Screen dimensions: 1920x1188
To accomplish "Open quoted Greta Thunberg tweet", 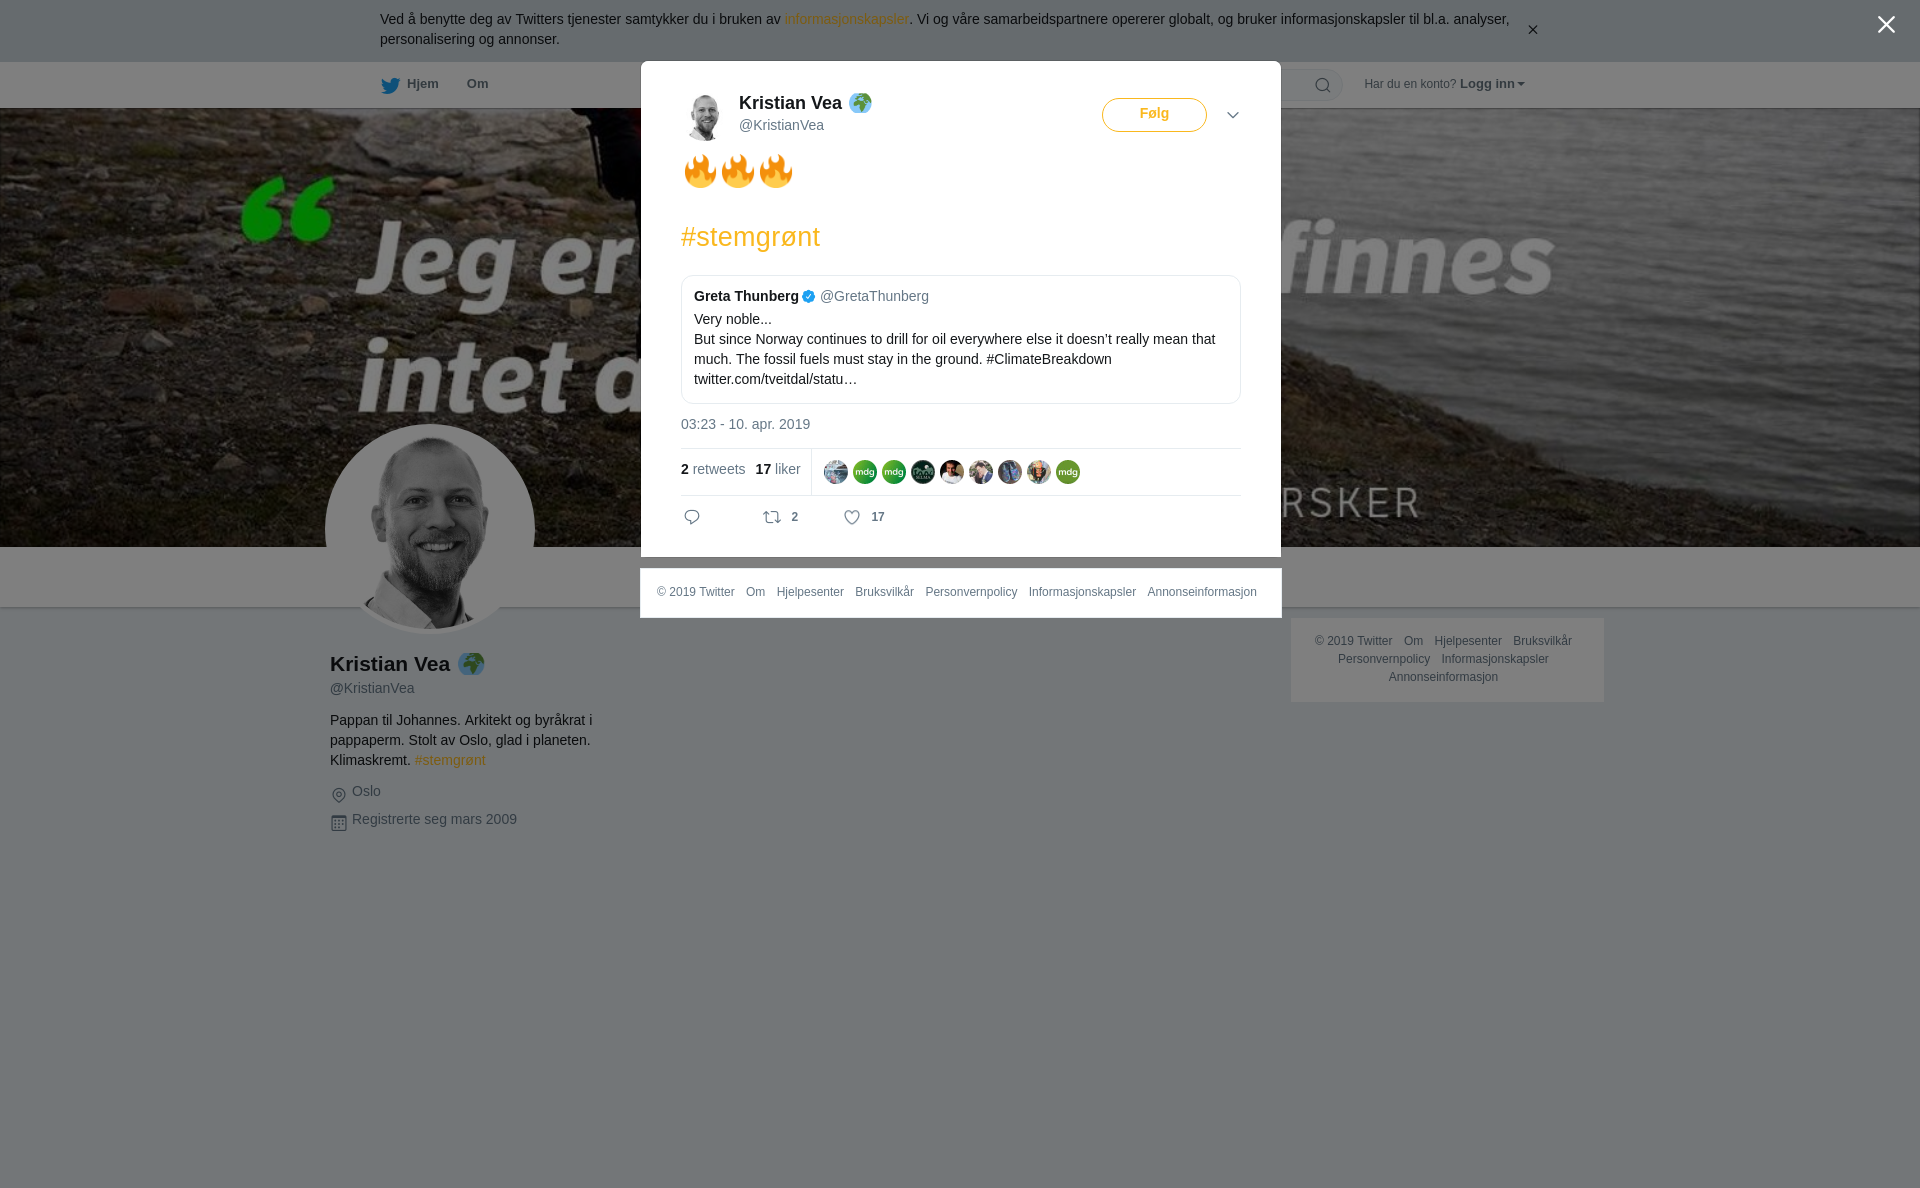I will point(961,339).
